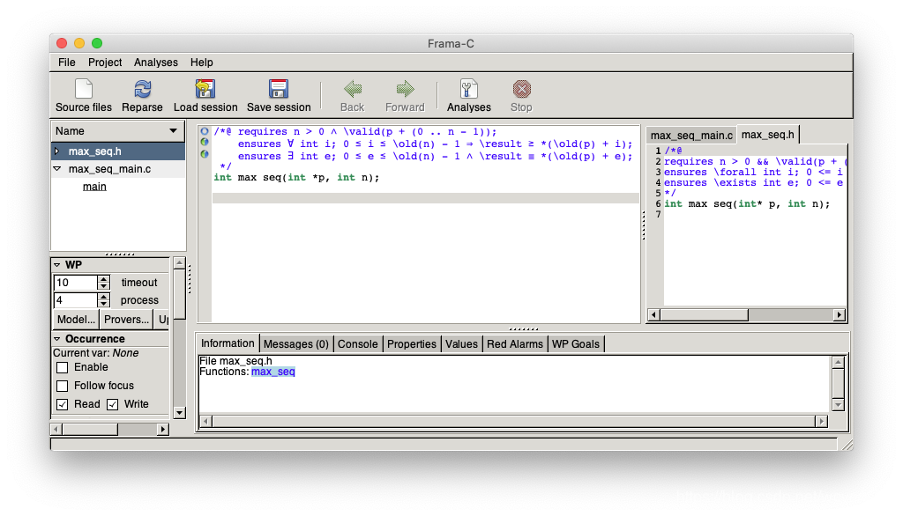Click the forall ensures status bullet
The image size is (904, 516).
coord(204,142)
